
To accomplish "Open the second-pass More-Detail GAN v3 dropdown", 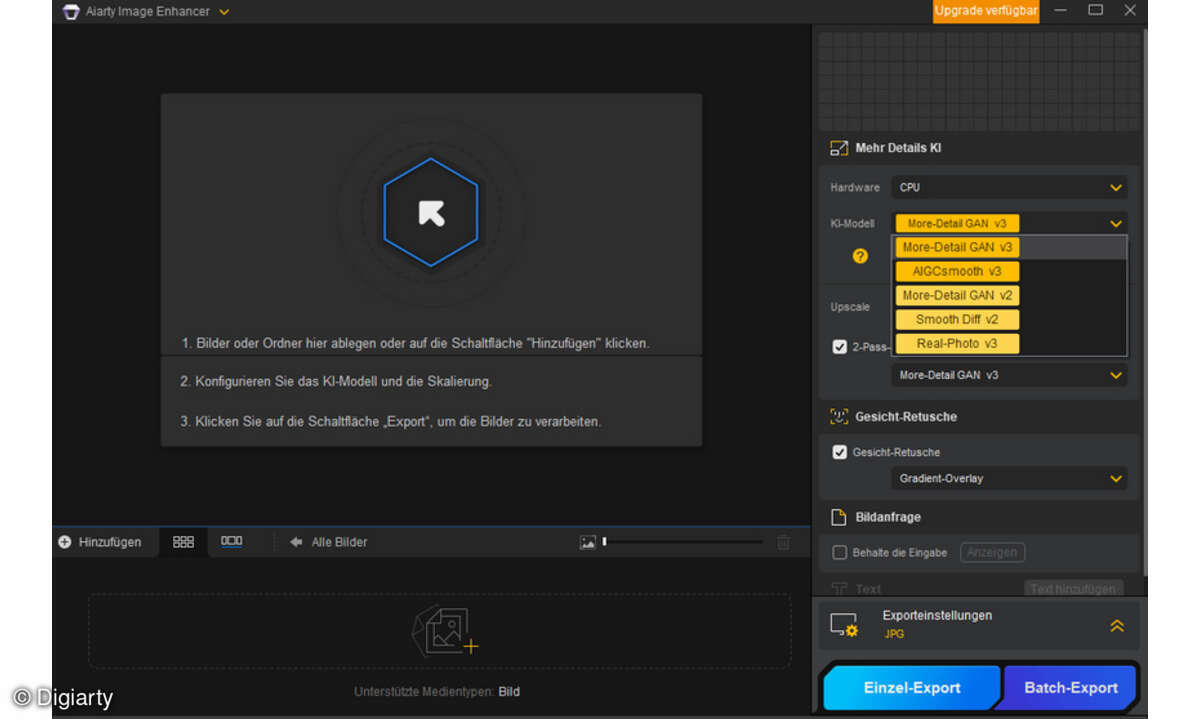I will pos(1010,375).
